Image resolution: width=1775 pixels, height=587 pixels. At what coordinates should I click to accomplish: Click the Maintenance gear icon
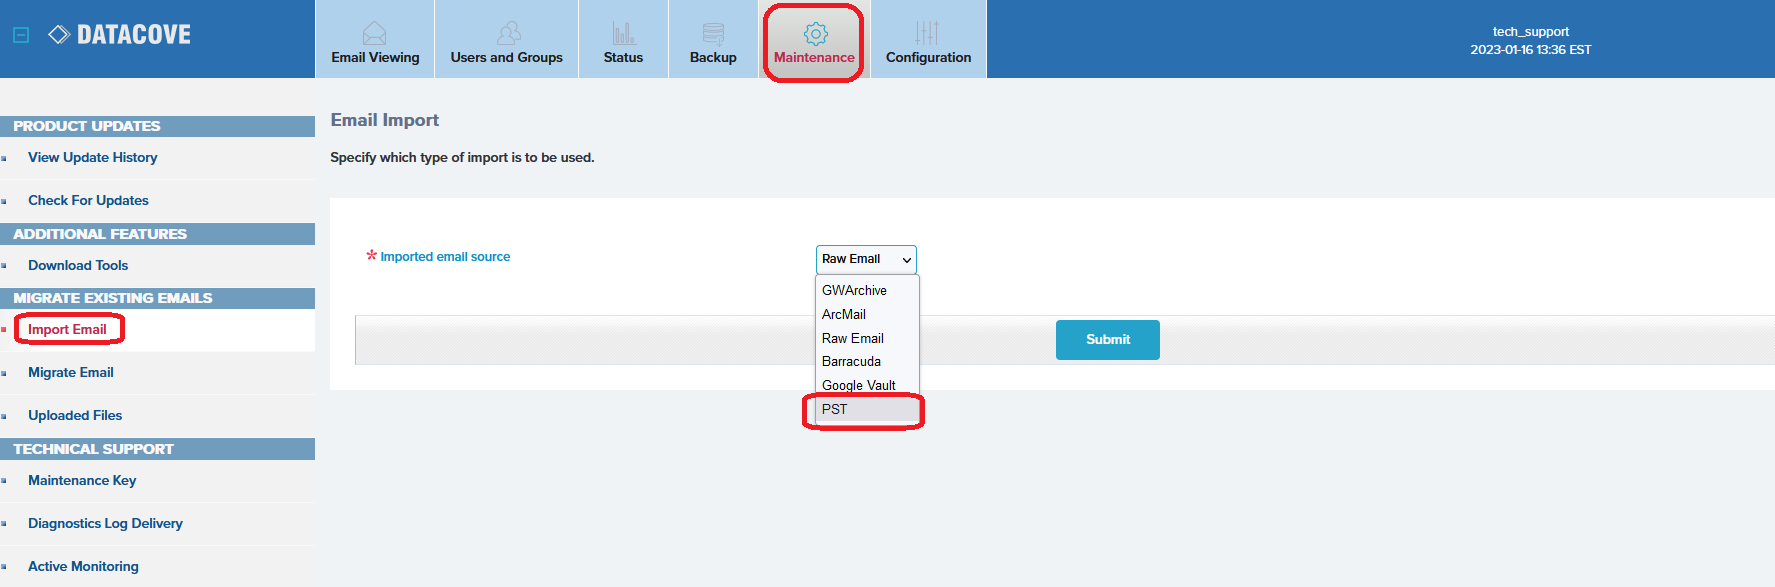click(815, 34)
